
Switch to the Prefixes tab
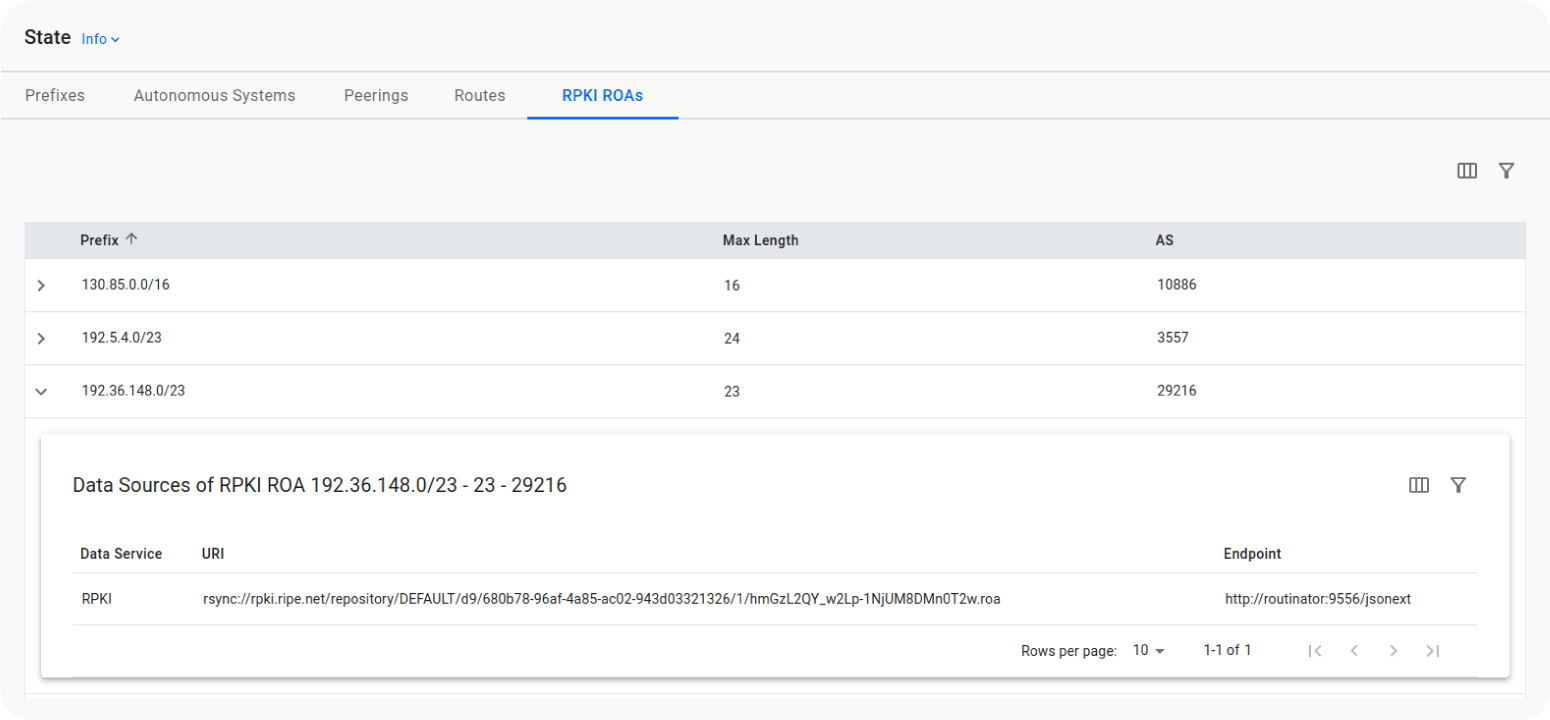[x=55, y=96]
